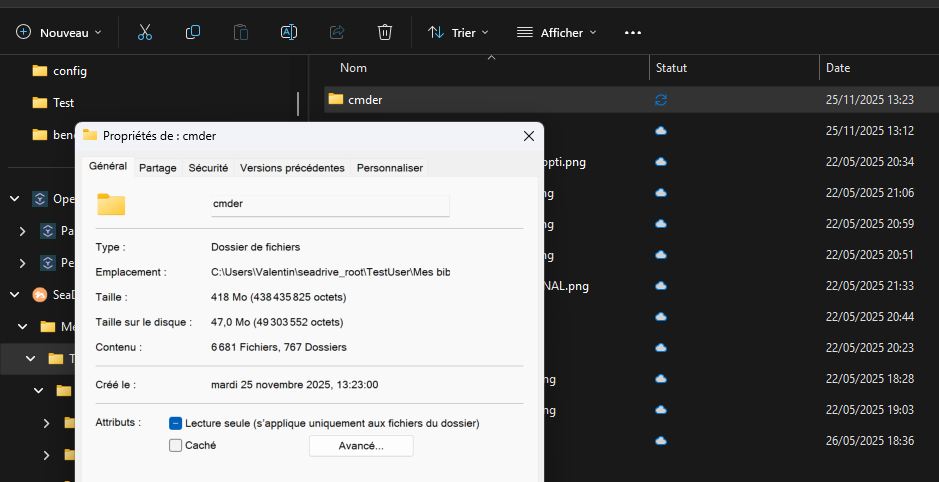Click the Delete trash icon

[385, 32]
